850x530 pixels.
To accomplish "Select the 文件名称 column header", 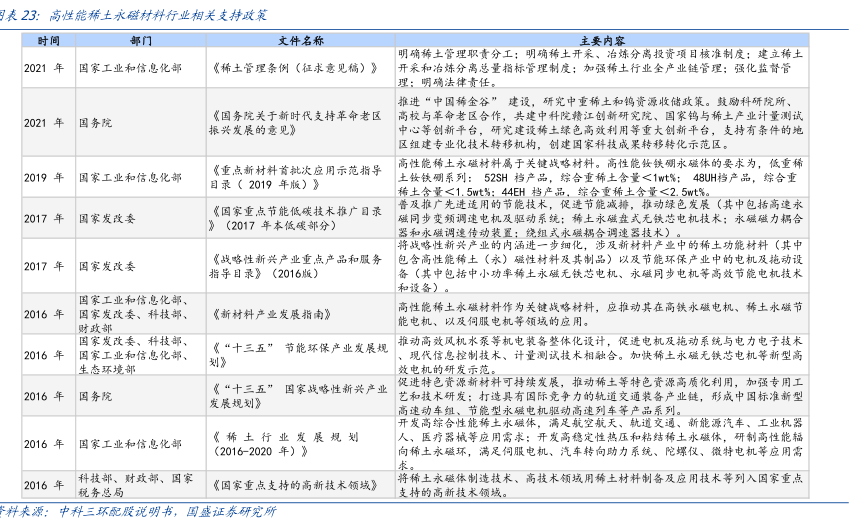I will click(x=299, y=40).
